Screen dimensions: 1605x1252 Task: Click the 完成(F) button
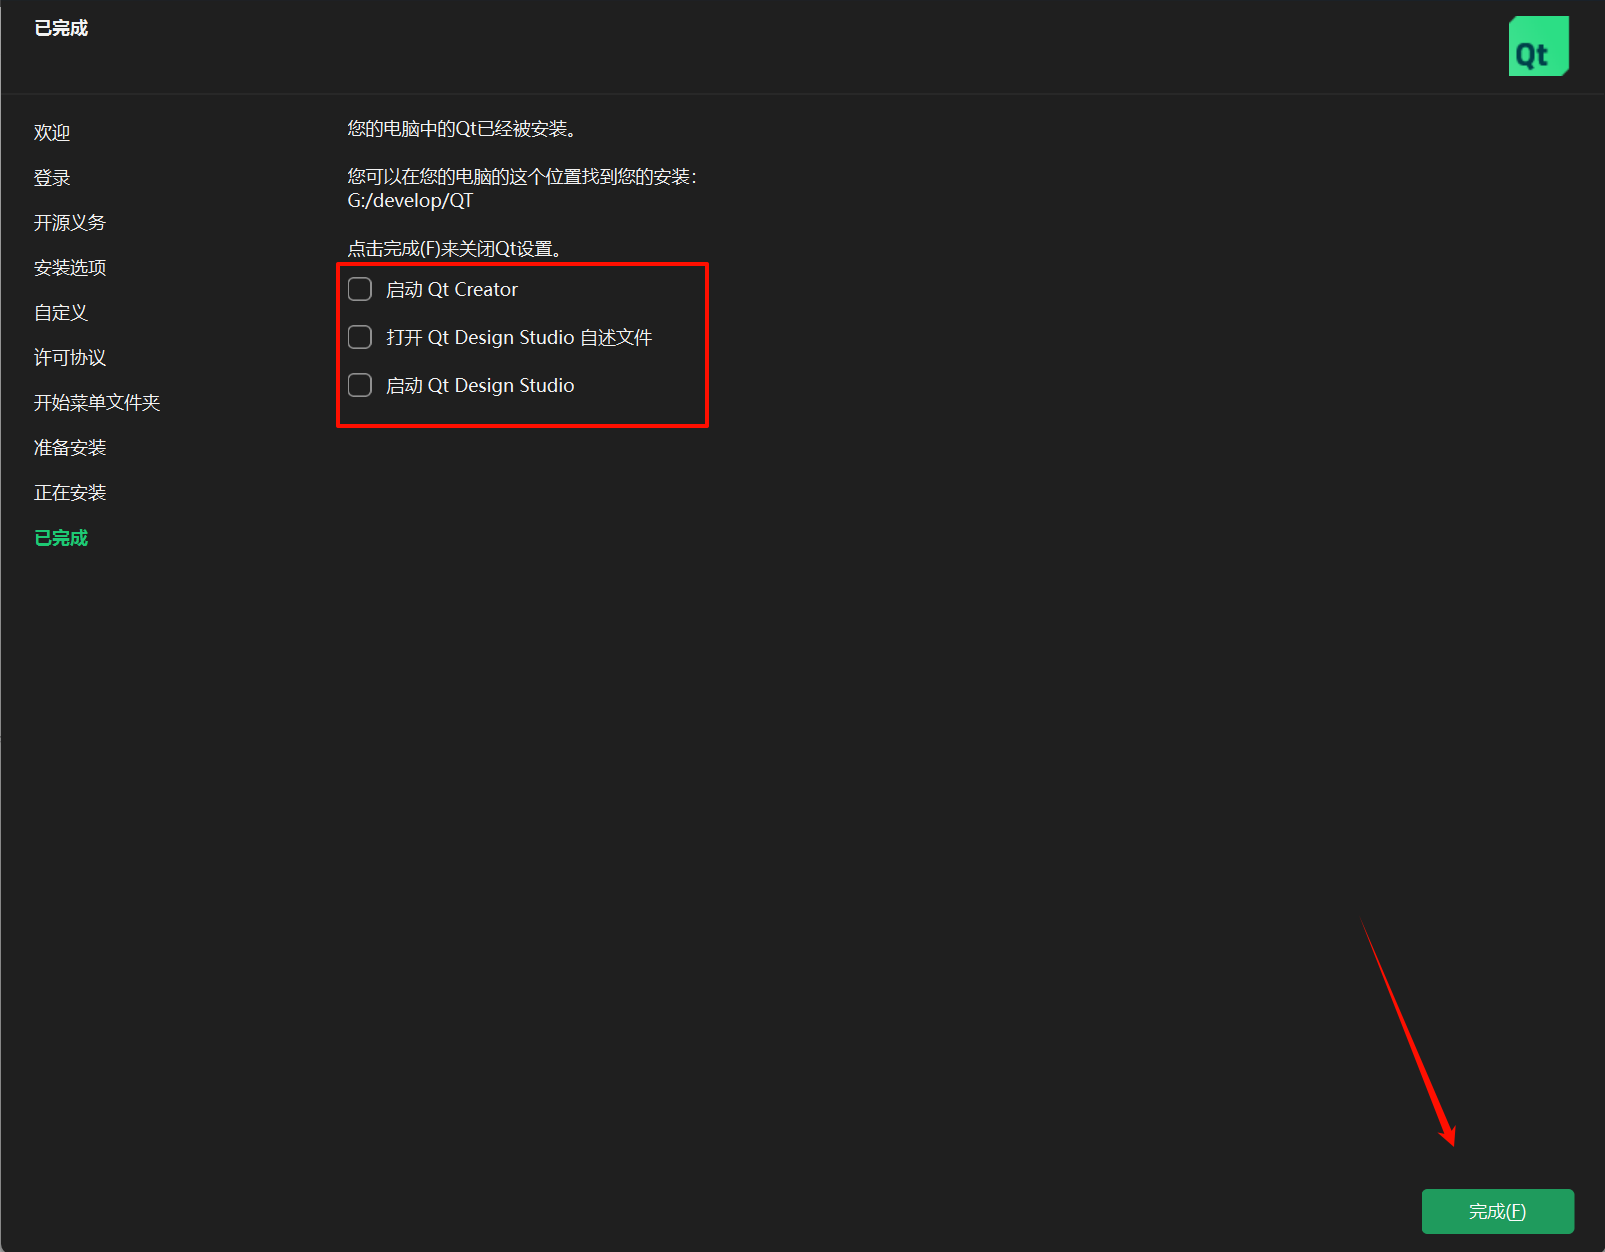(x=1496, y=1211)
